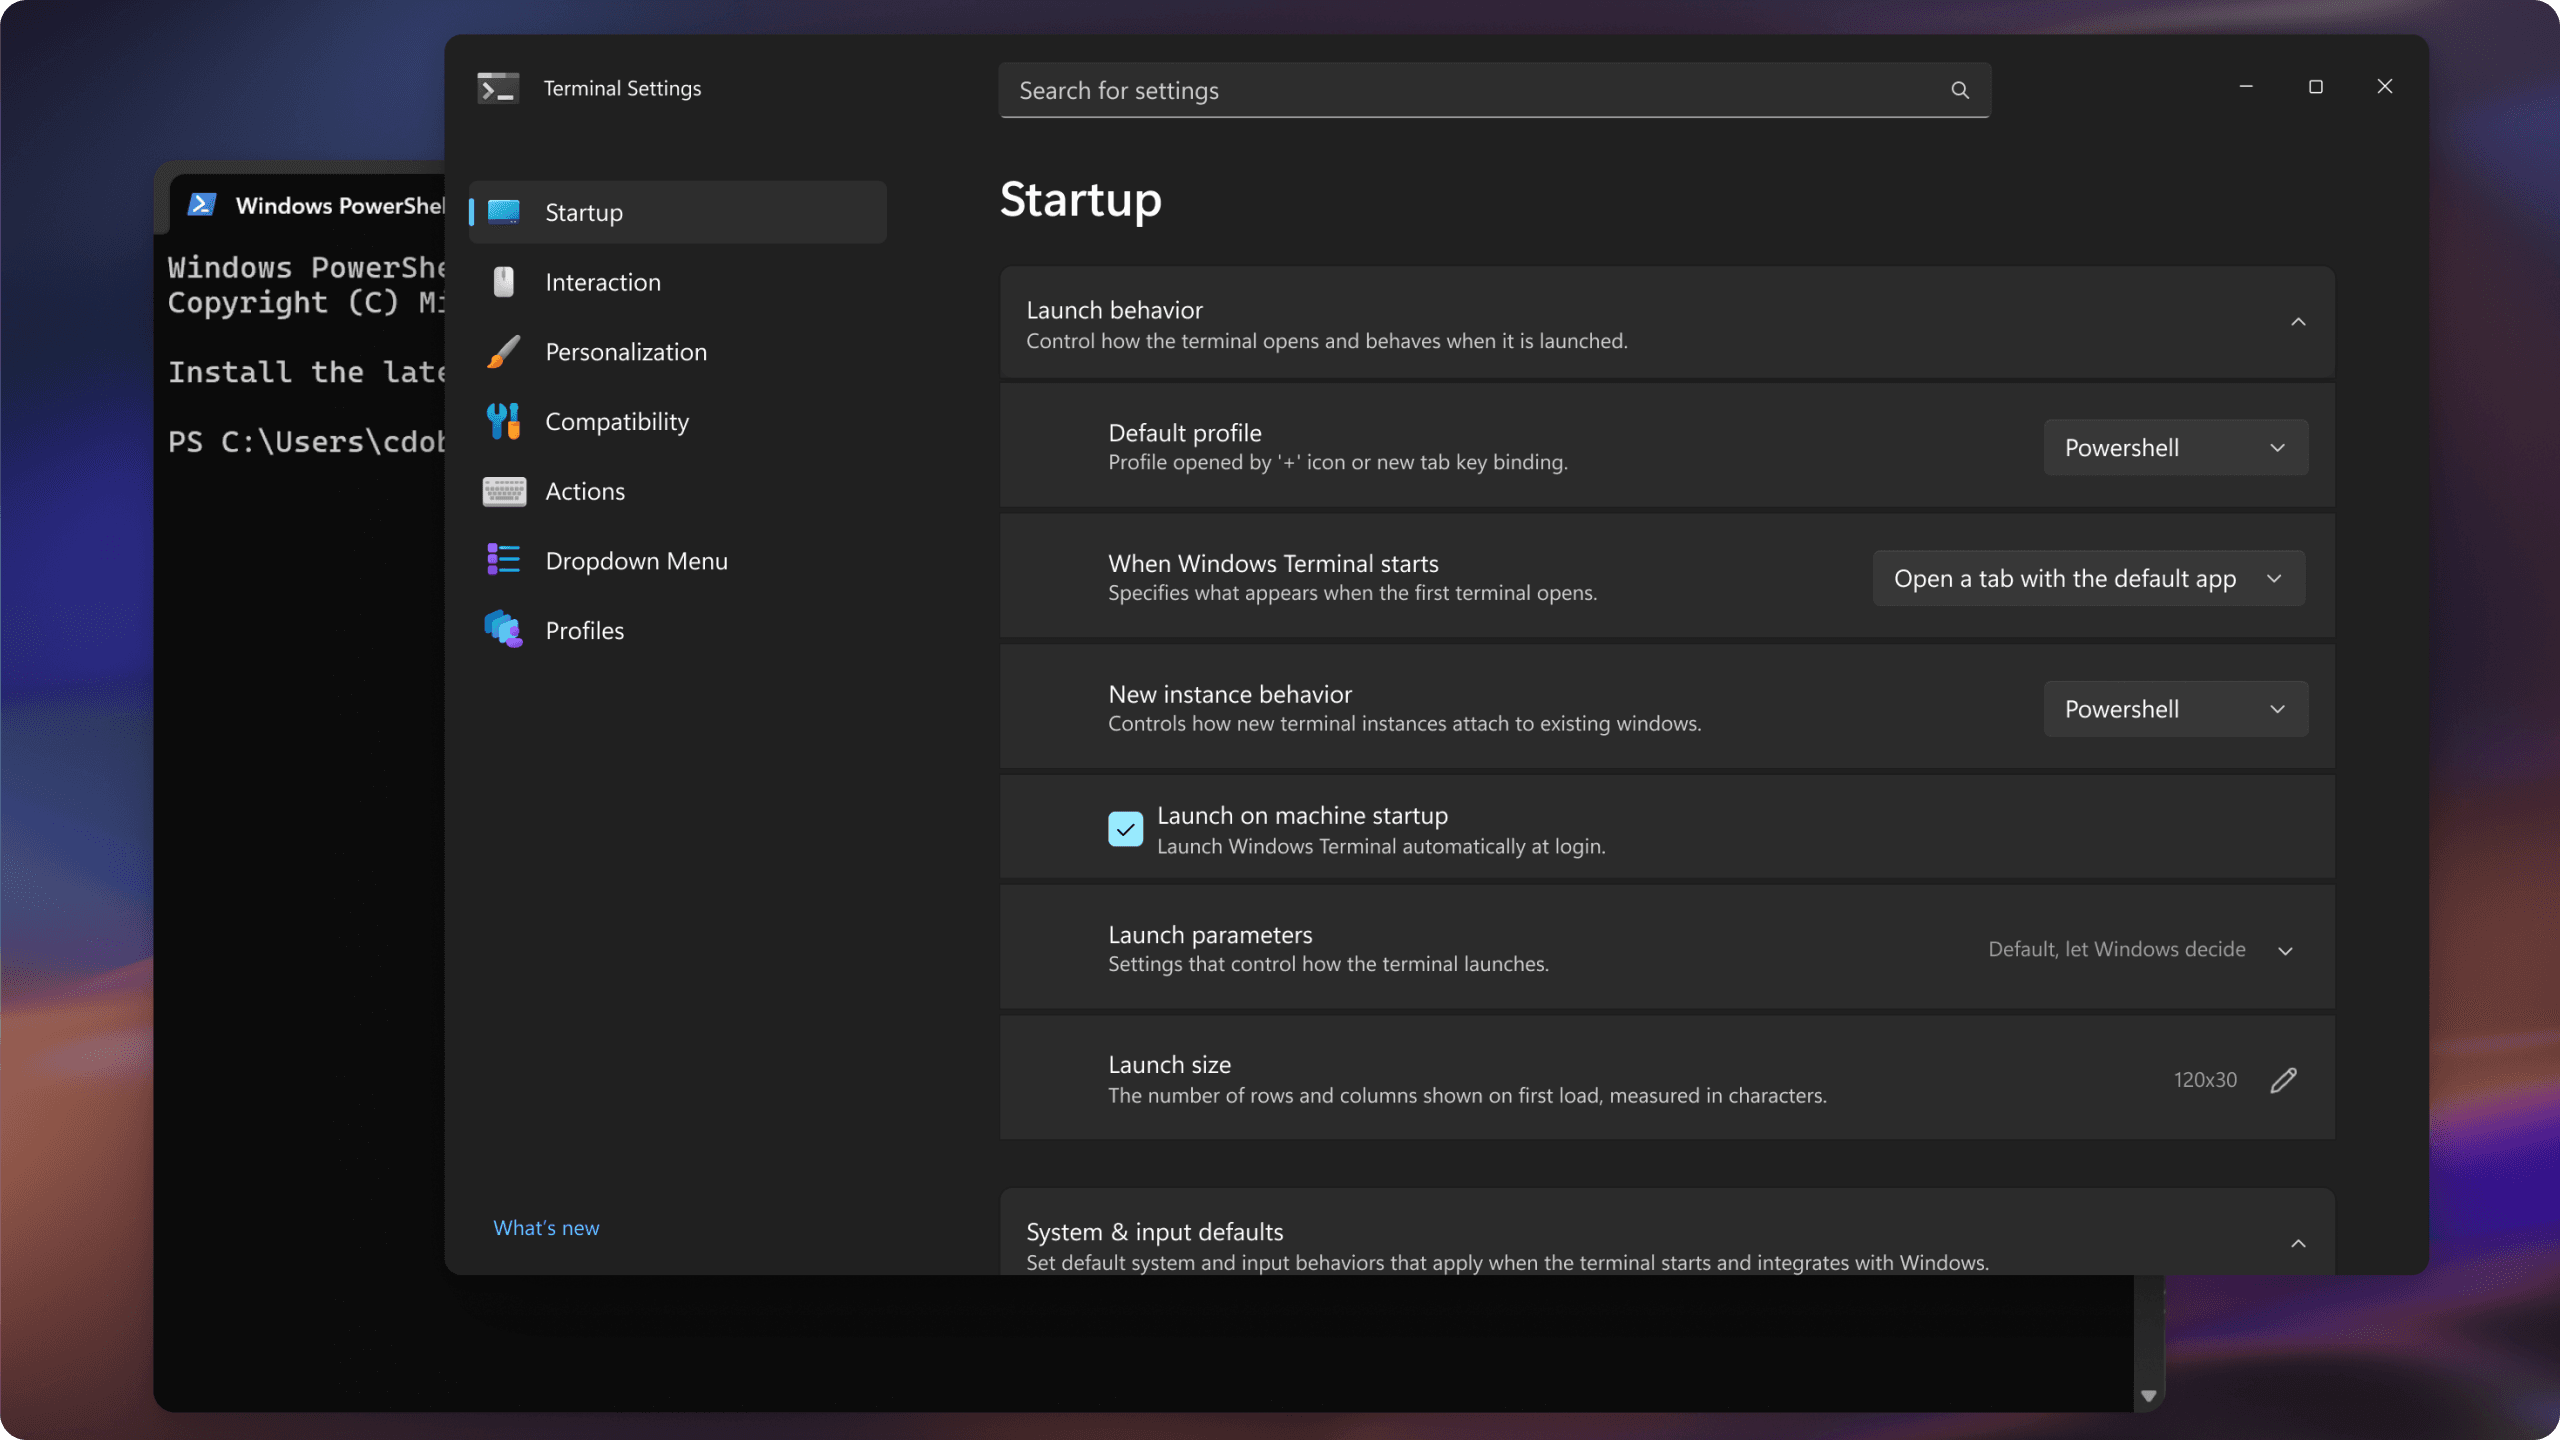Screen dimensions: 2560x1440
Task: Click the Terminal Settings app icon
Action: (x=497, y=88)
